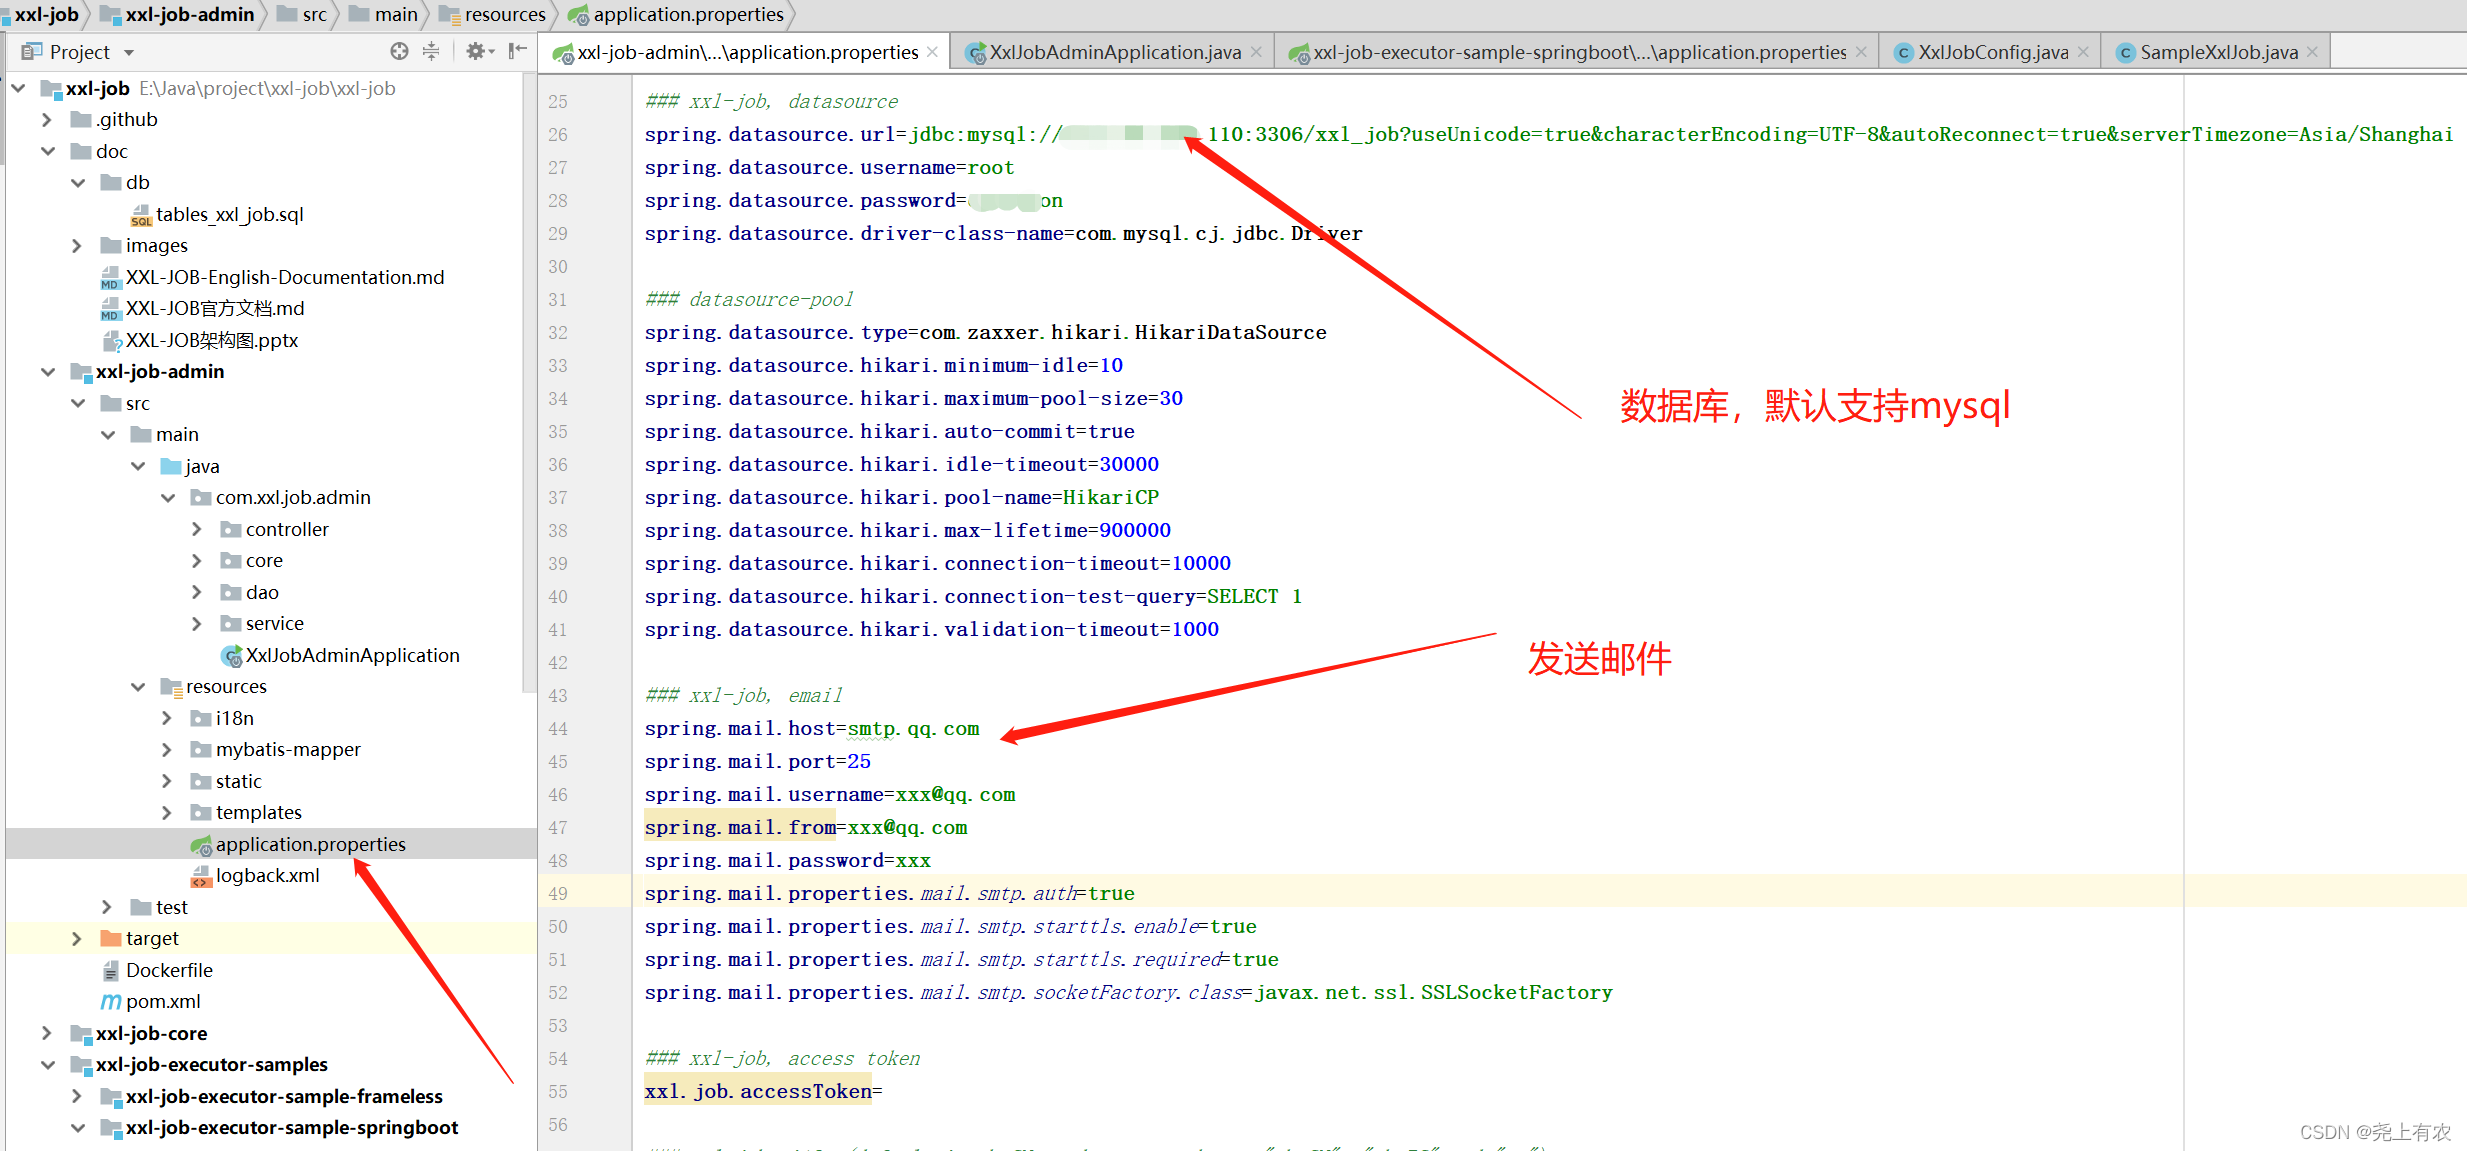
Task: Expand the target folder
Action: [77, 938]
